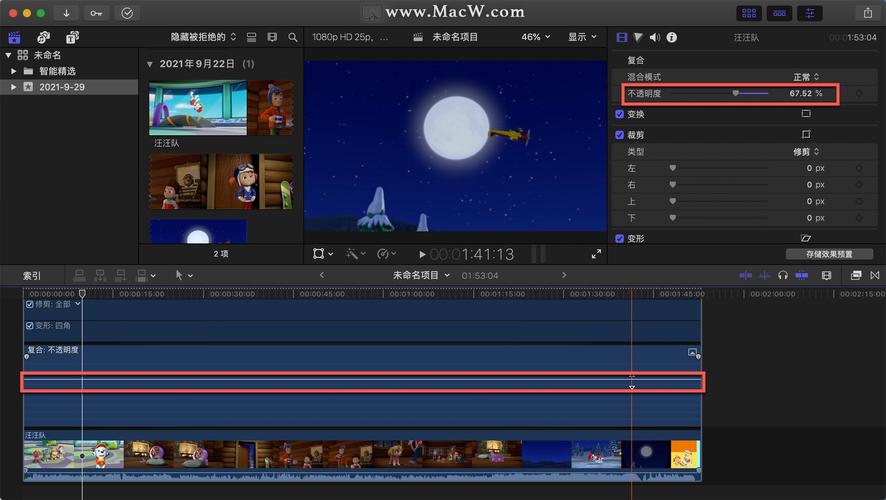
Task: Show distort onscreen controls icon
Action: click(806, 238)
